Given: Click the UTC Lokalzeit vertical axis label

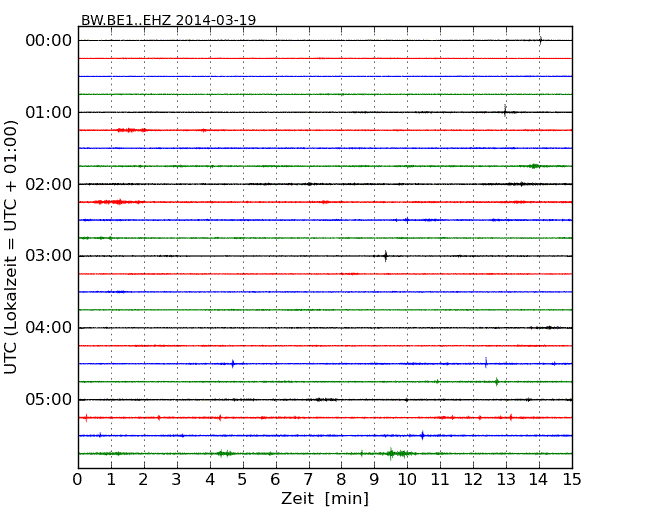Looking at the screenshot, I should click(x=10, y=247).
